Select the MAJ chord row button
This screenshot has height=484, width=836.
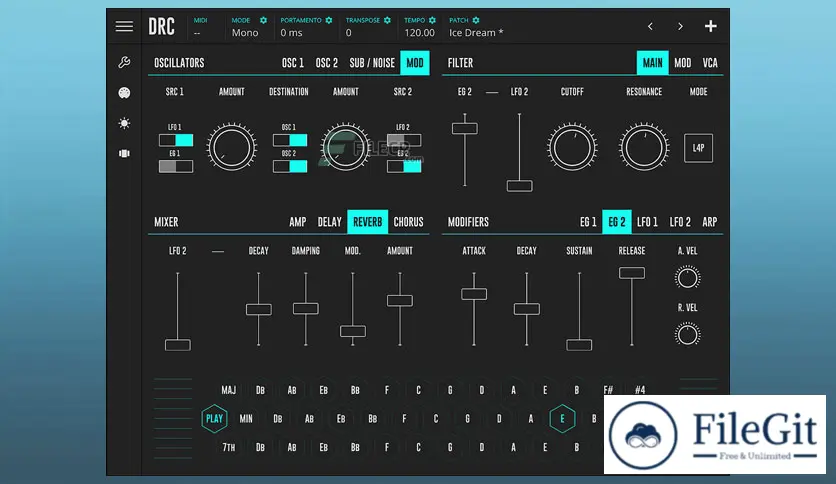coord(229,390)
